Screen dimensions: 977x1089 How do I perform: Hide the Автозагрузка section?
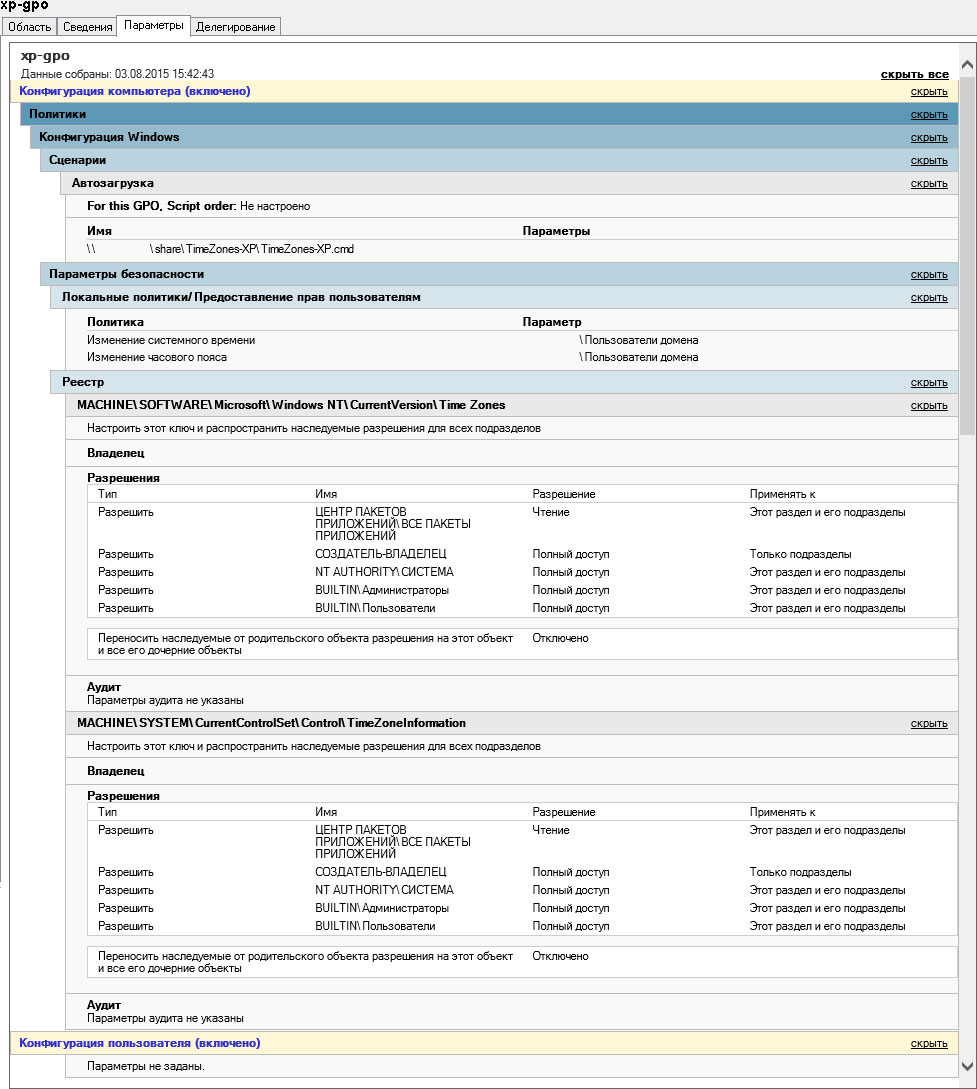(929, 183)
